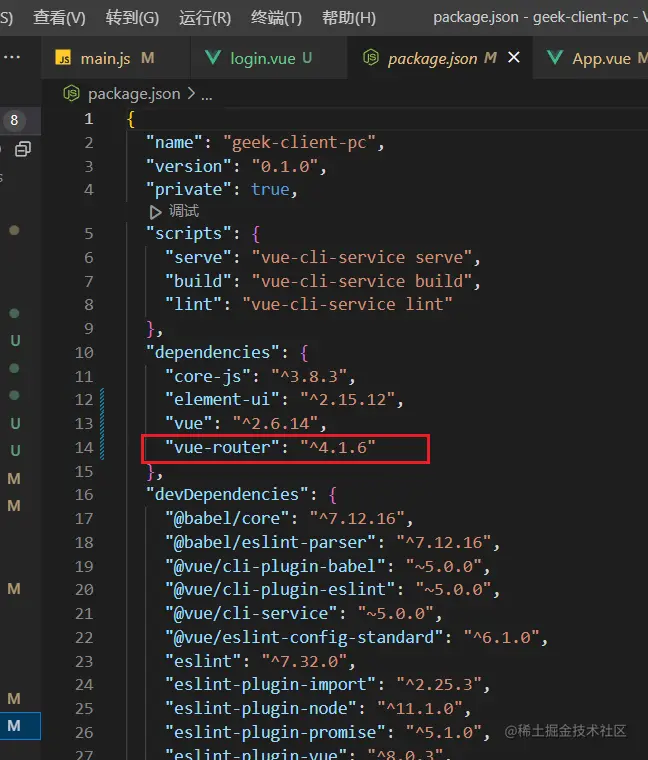Click the "^4.1.6" version string

[x=338, y=447]
